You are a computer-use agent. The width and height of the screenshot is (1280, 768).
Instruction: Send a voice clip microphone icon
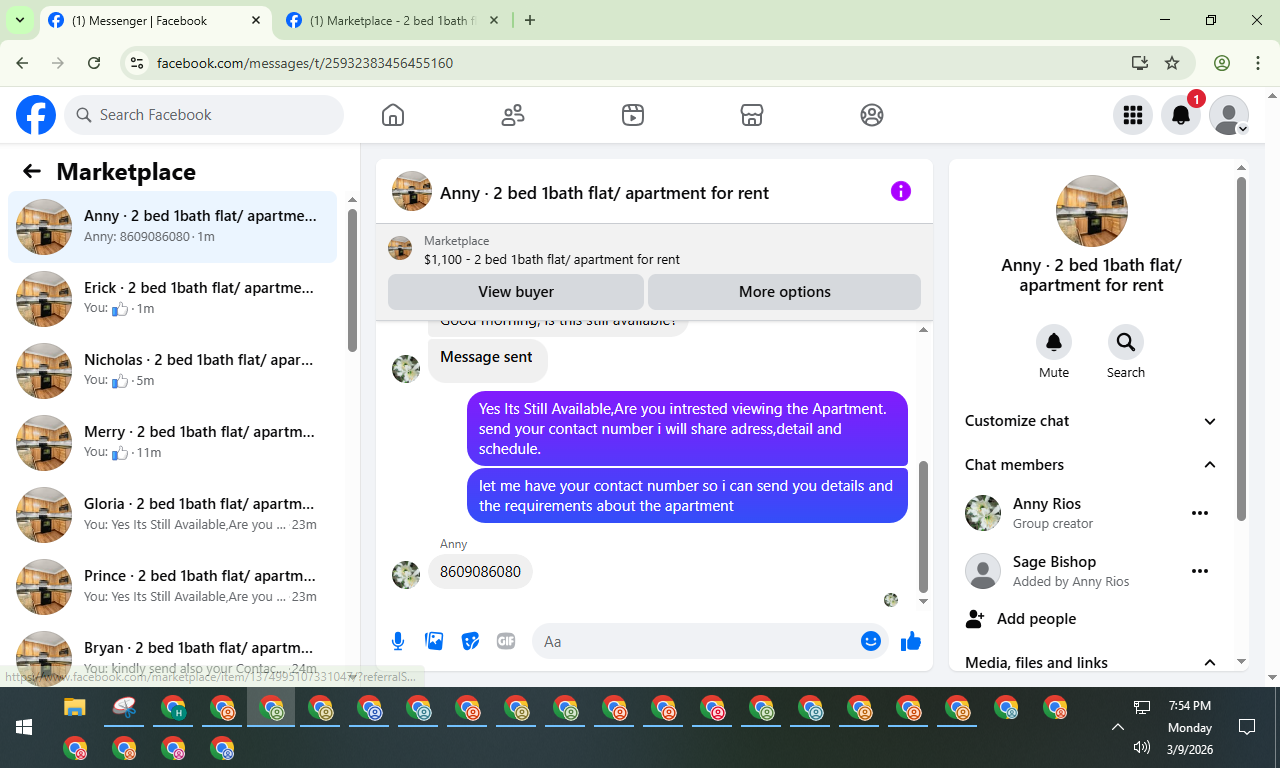[x=398, y=641]
